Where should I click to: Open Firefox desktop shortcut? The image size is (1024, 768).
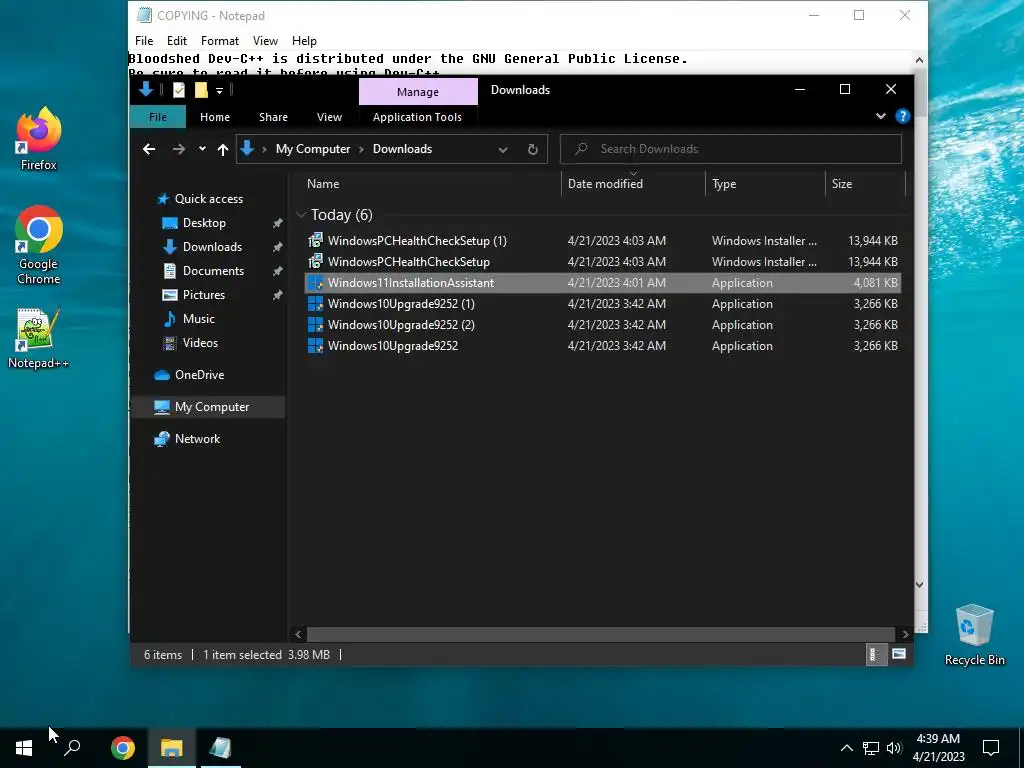[x=39, y=138]
